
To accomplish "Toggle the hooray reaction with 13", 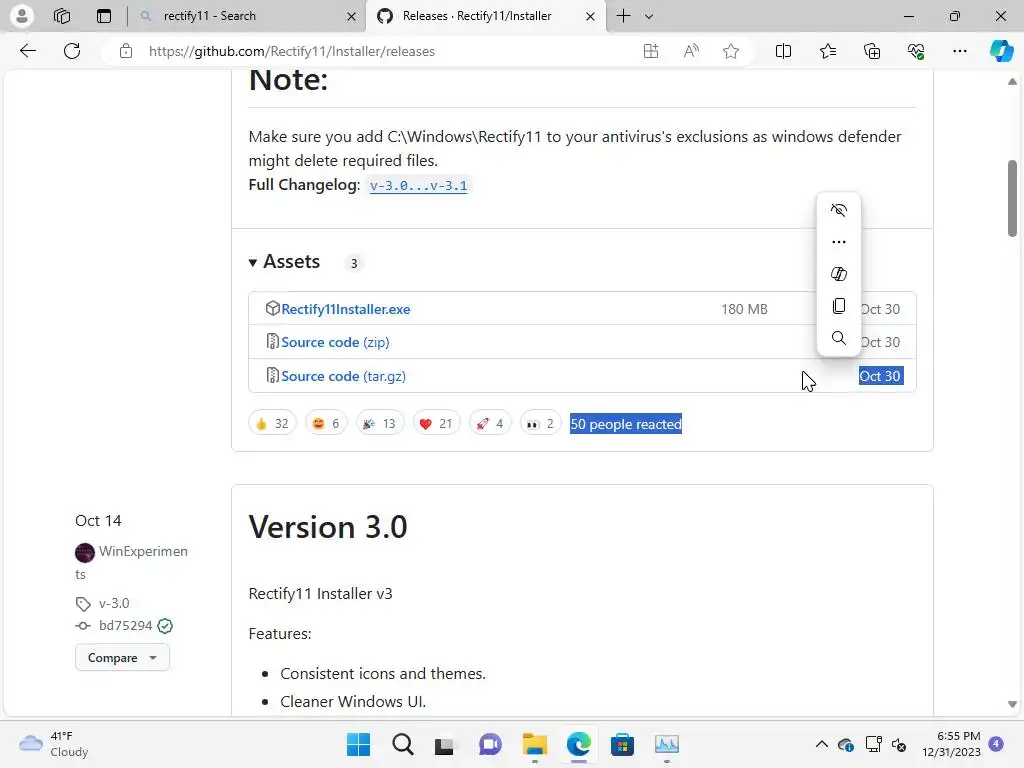I will pos(379,424).
